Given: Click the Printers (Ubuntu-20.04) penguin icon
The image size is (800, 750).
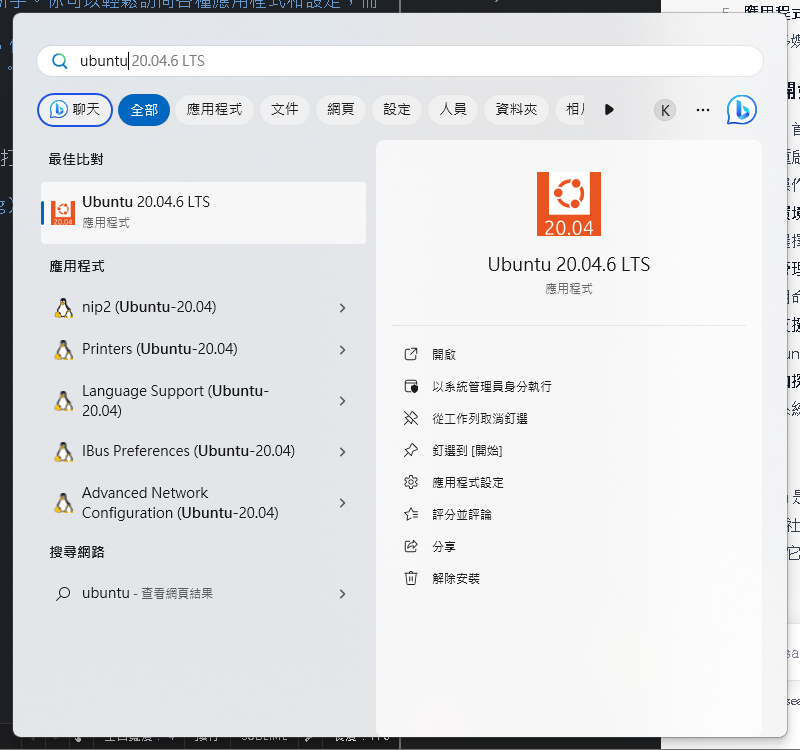Looking at the screenshot, I should click(x=63, y=350).
